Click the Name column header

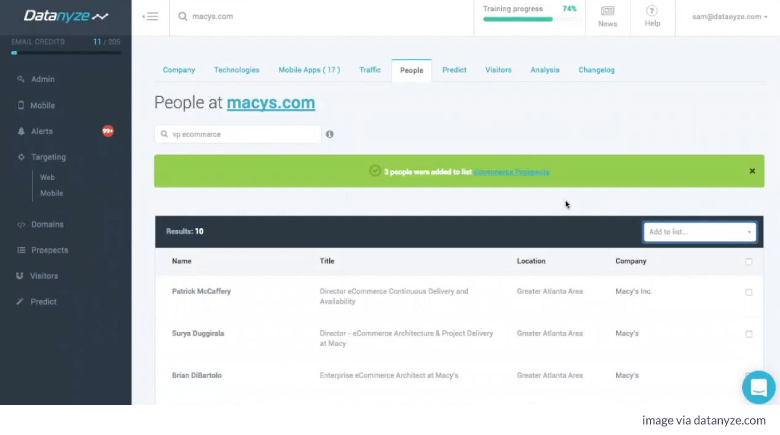coord(182,261)
